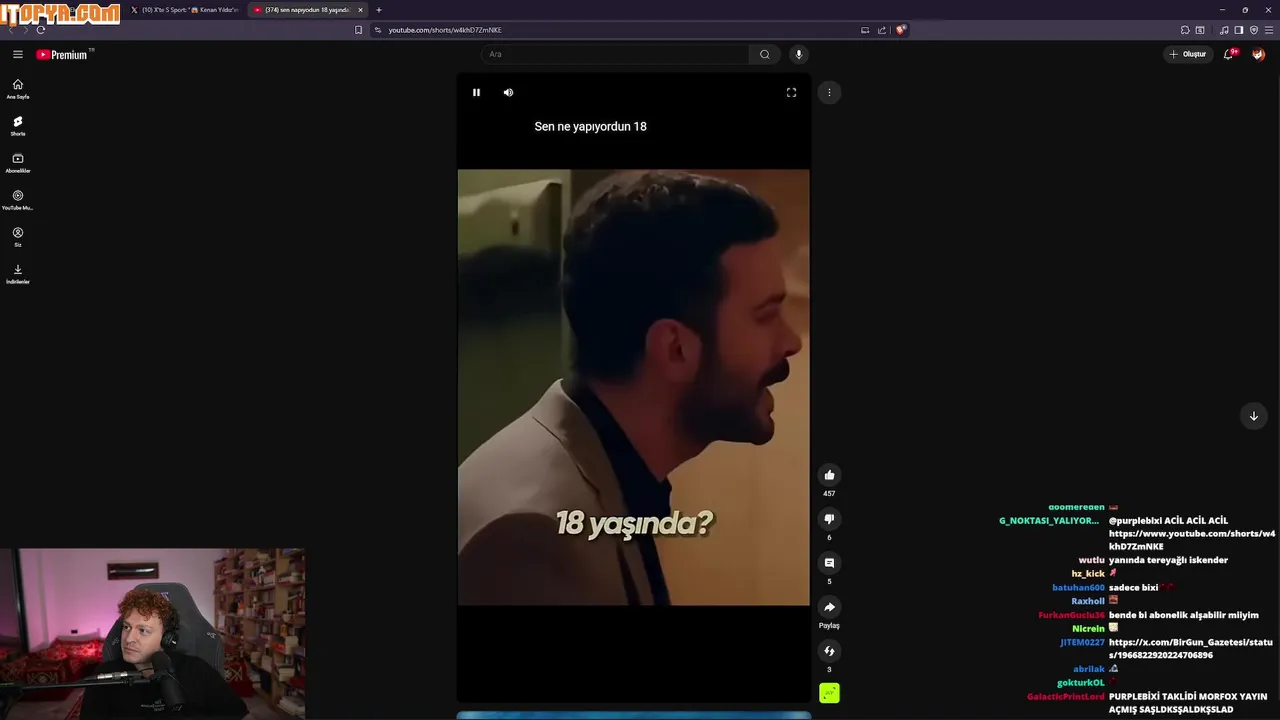
Task: Open İndirilenler downloads in sidebar
Action: coord(18,274)
